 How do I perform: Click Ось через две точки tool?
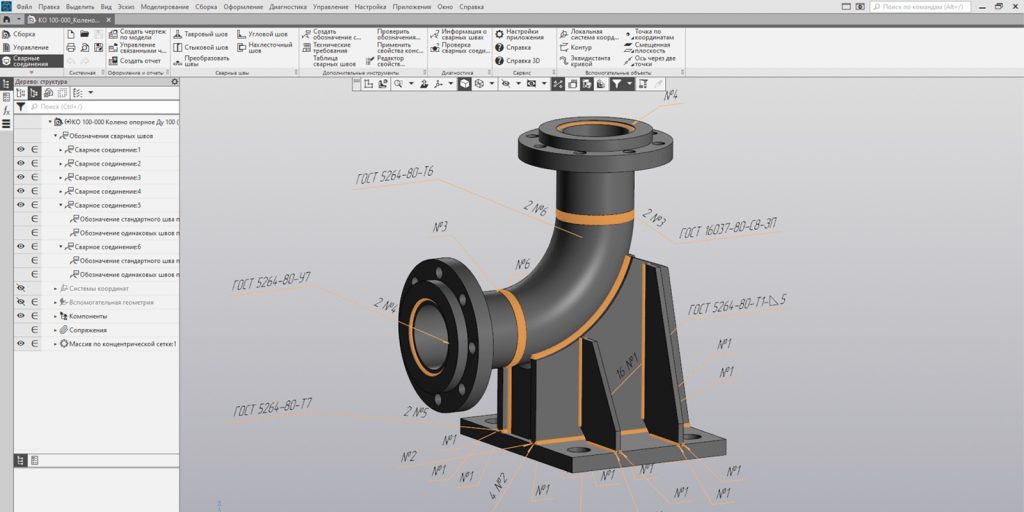650,61
